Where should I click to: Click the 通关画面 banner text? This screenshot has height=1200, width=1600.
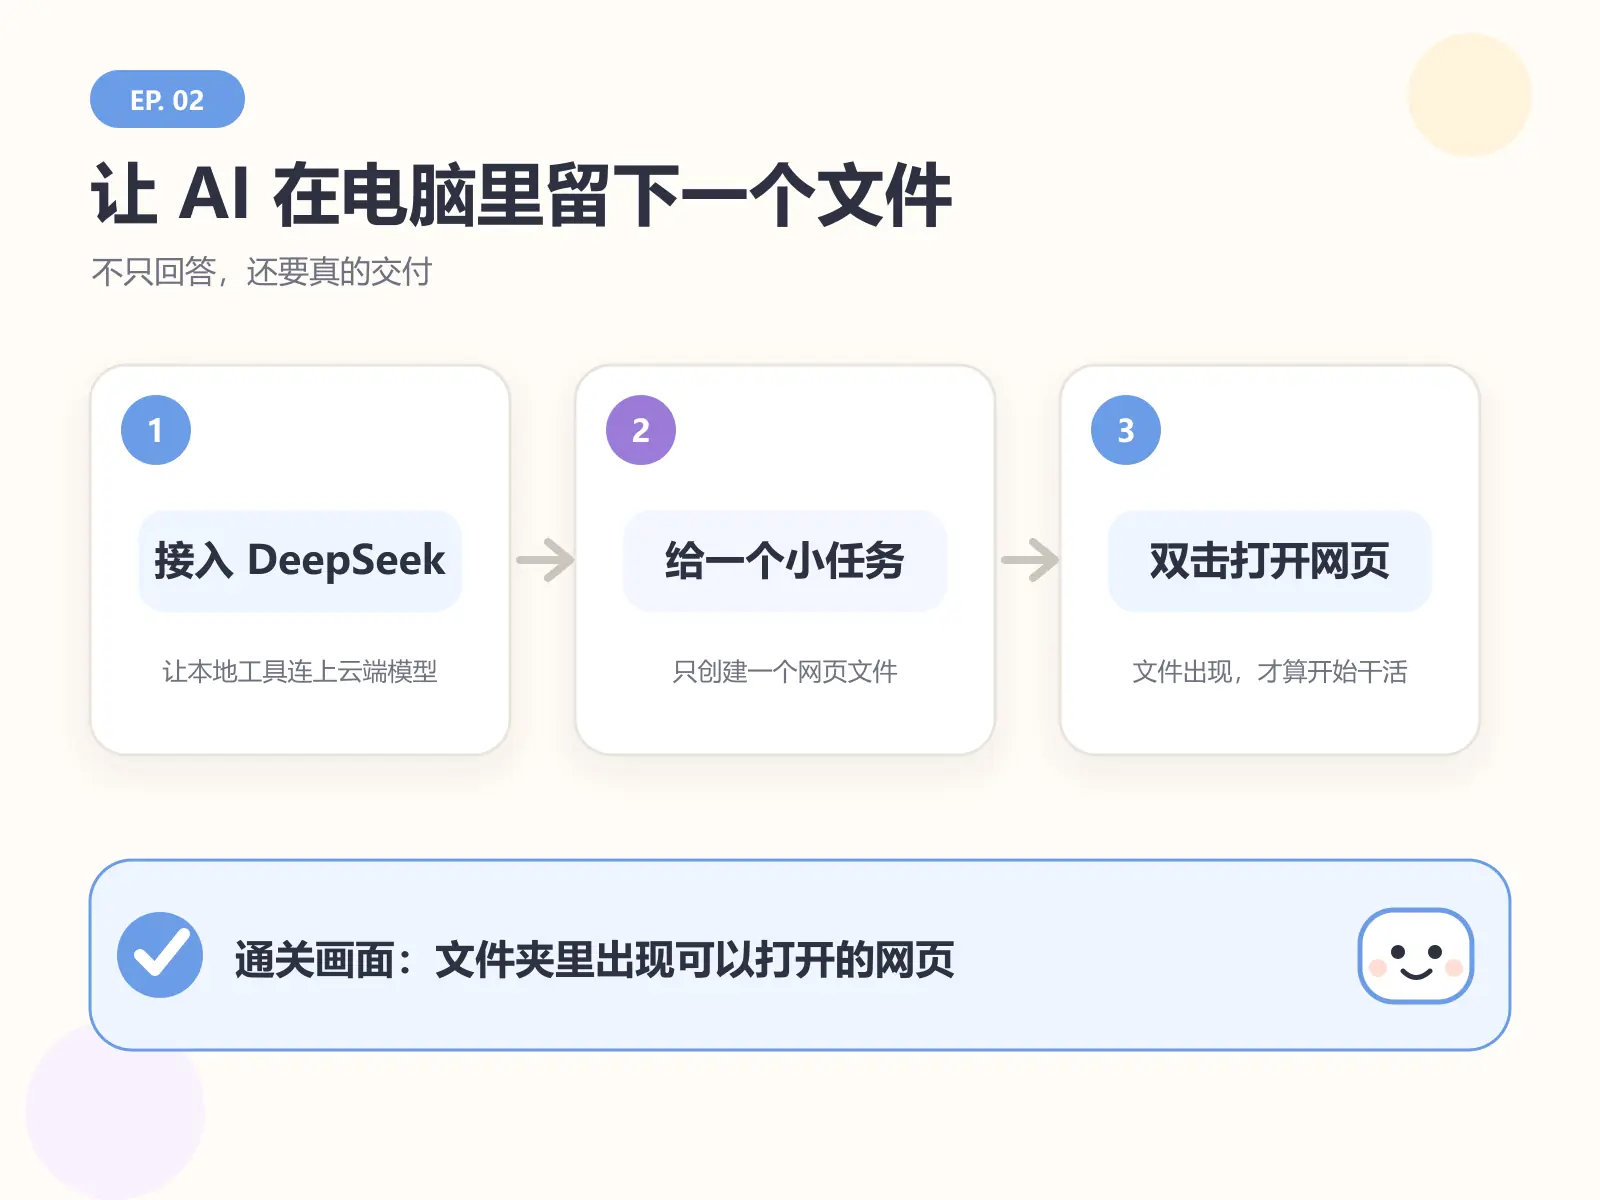(x=595, y=960)
